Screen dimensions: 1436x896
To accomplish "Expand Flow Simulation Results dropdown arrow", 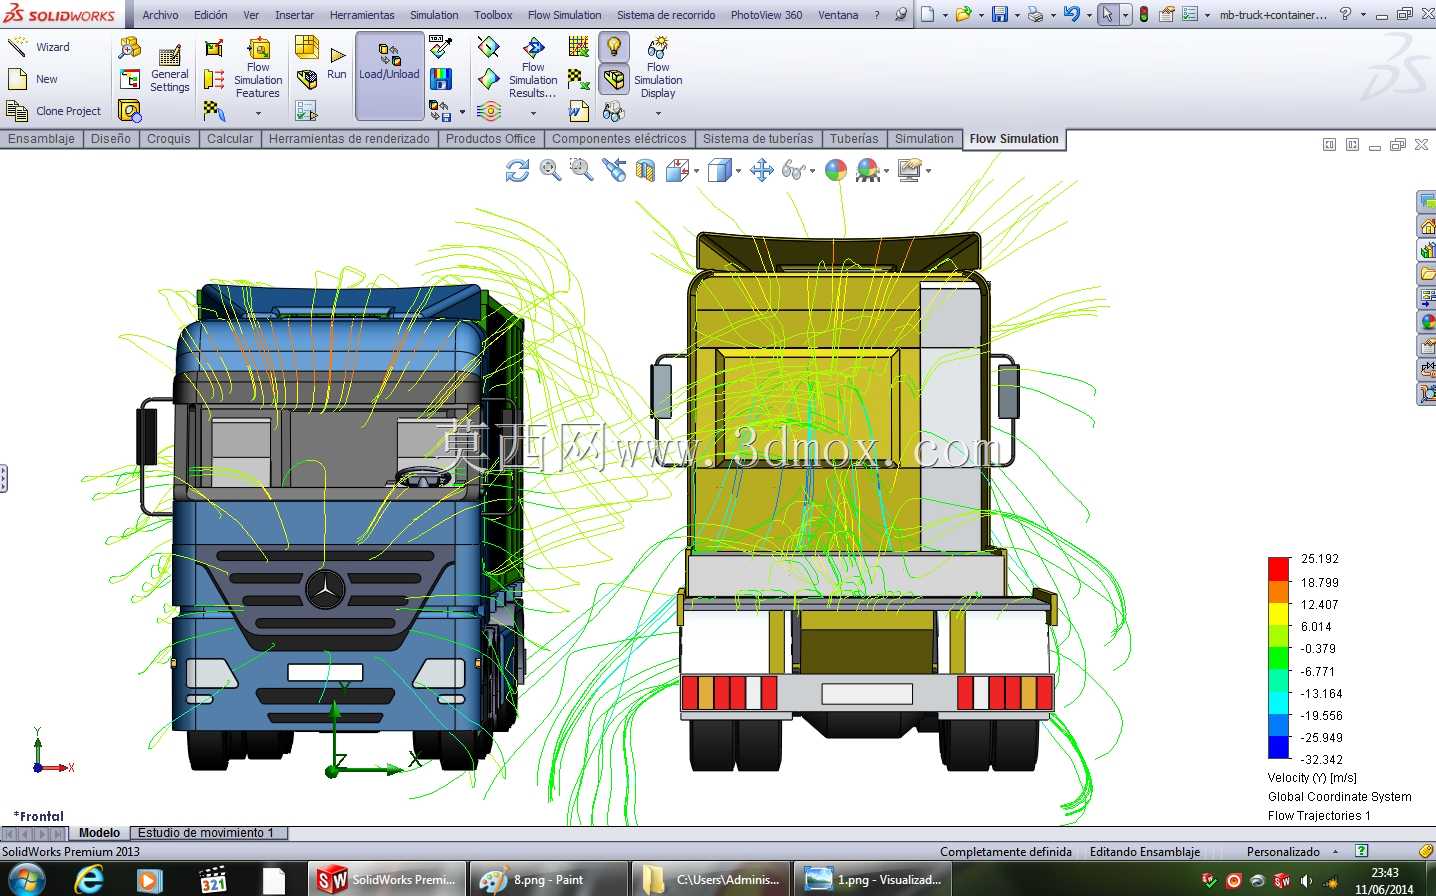I will [533, 113].
